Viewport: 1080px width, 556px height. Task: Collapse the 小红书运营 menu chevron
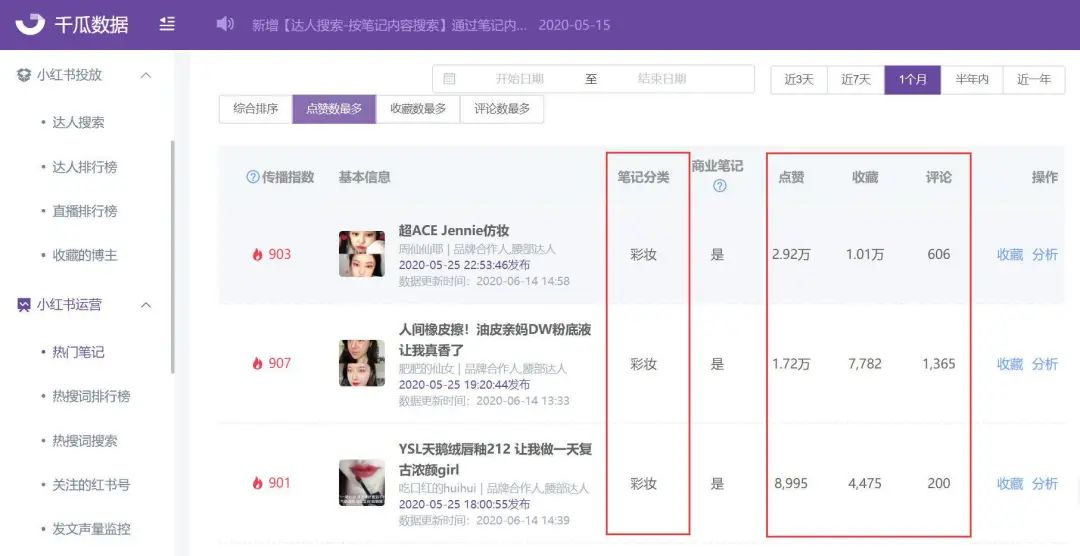[146, 305]
